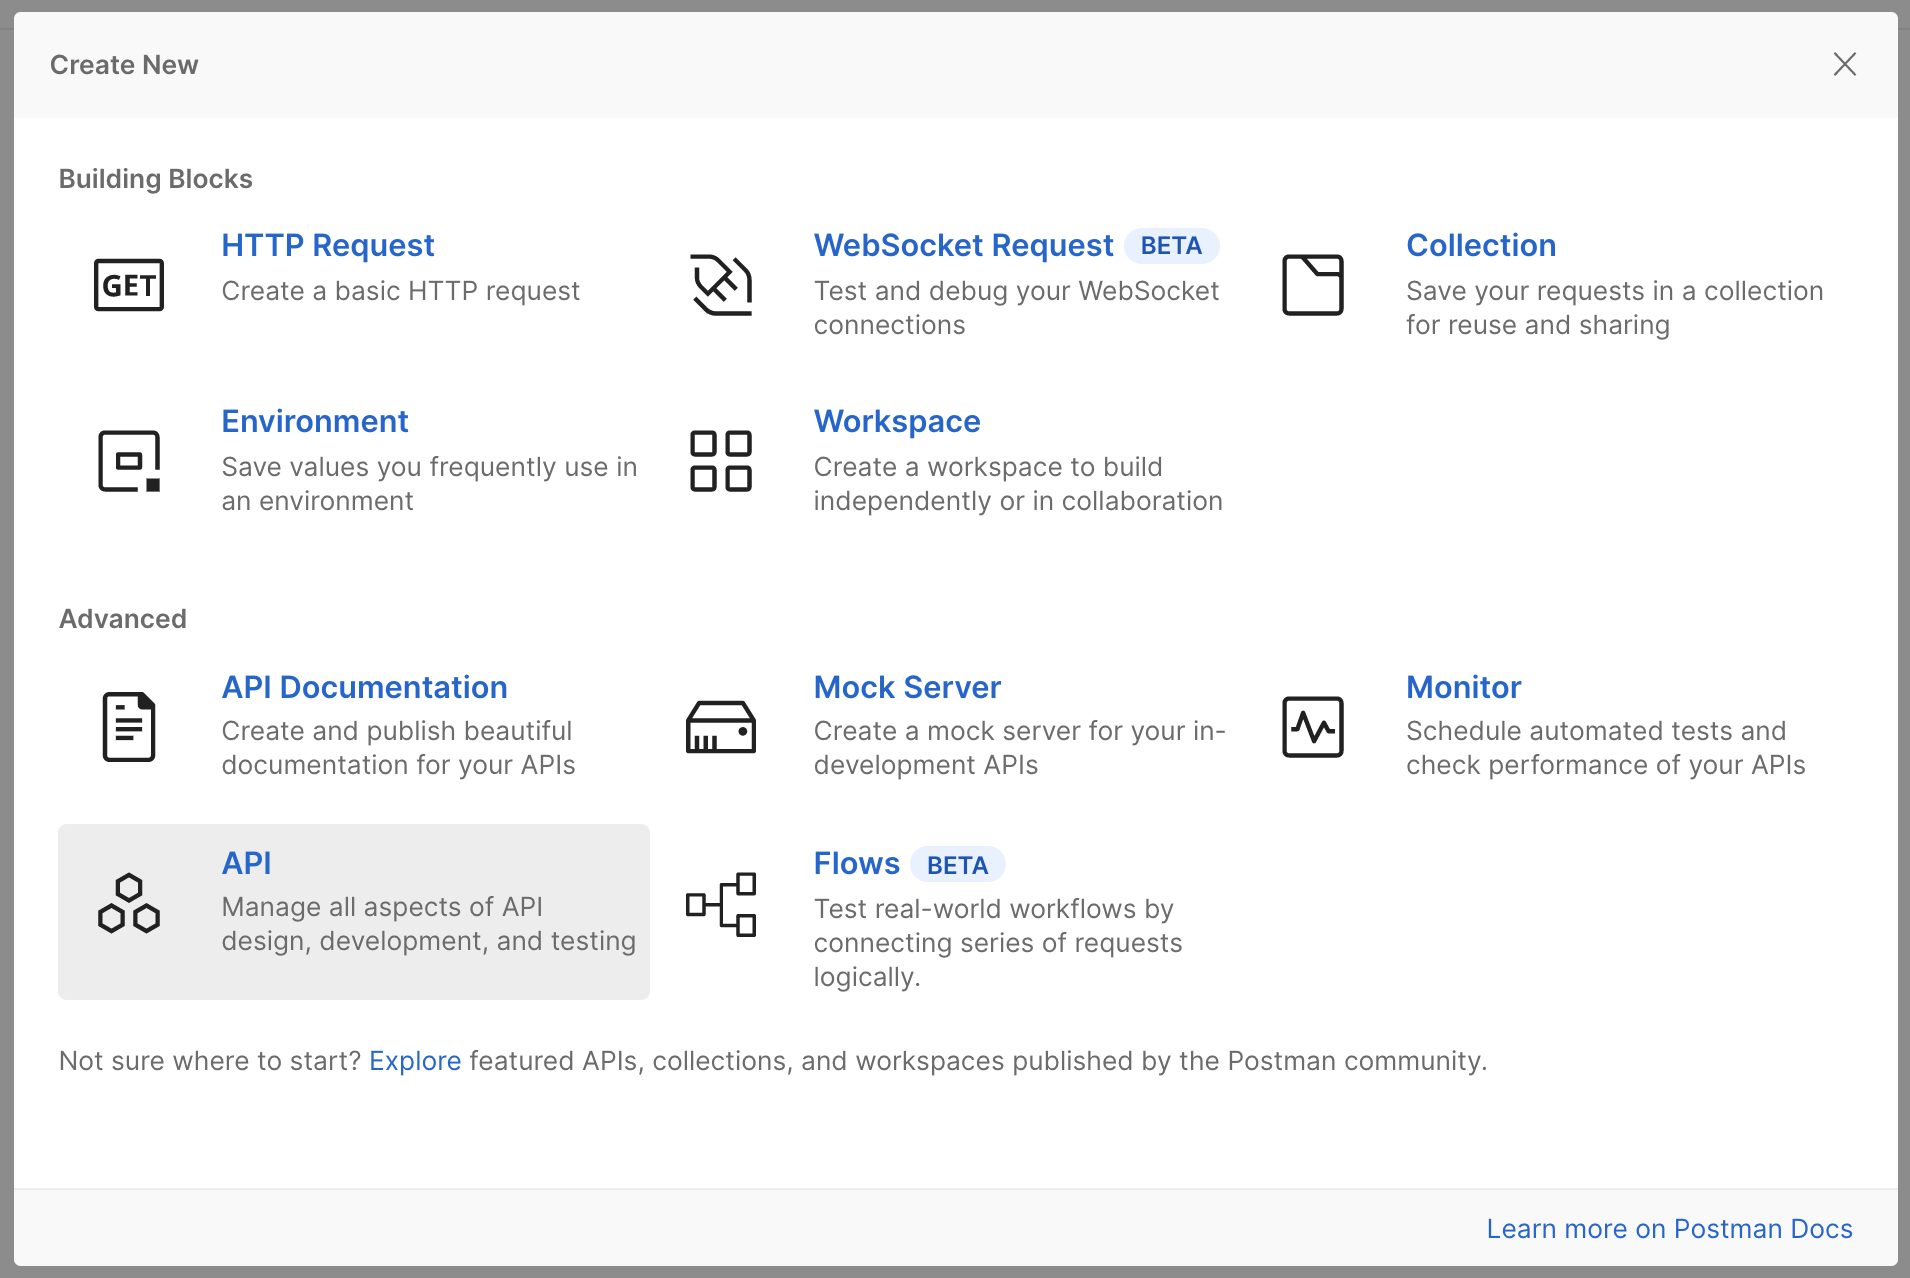
Task: Click the Monitor pulse graph icon
Action: coord(1313,727)
